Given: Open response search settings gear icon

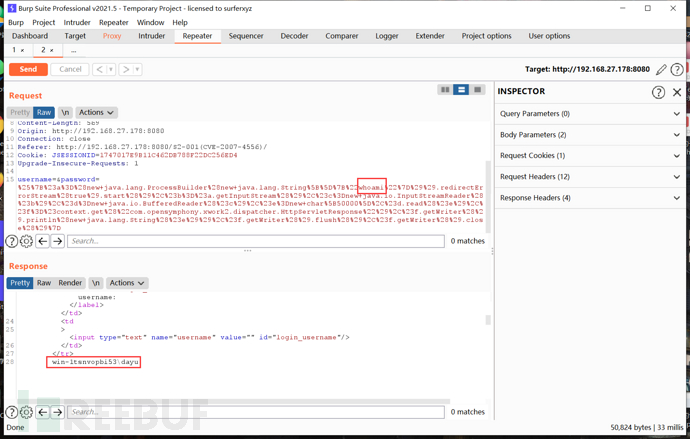Looking at the screenshot, I should (x=26, y=412).
